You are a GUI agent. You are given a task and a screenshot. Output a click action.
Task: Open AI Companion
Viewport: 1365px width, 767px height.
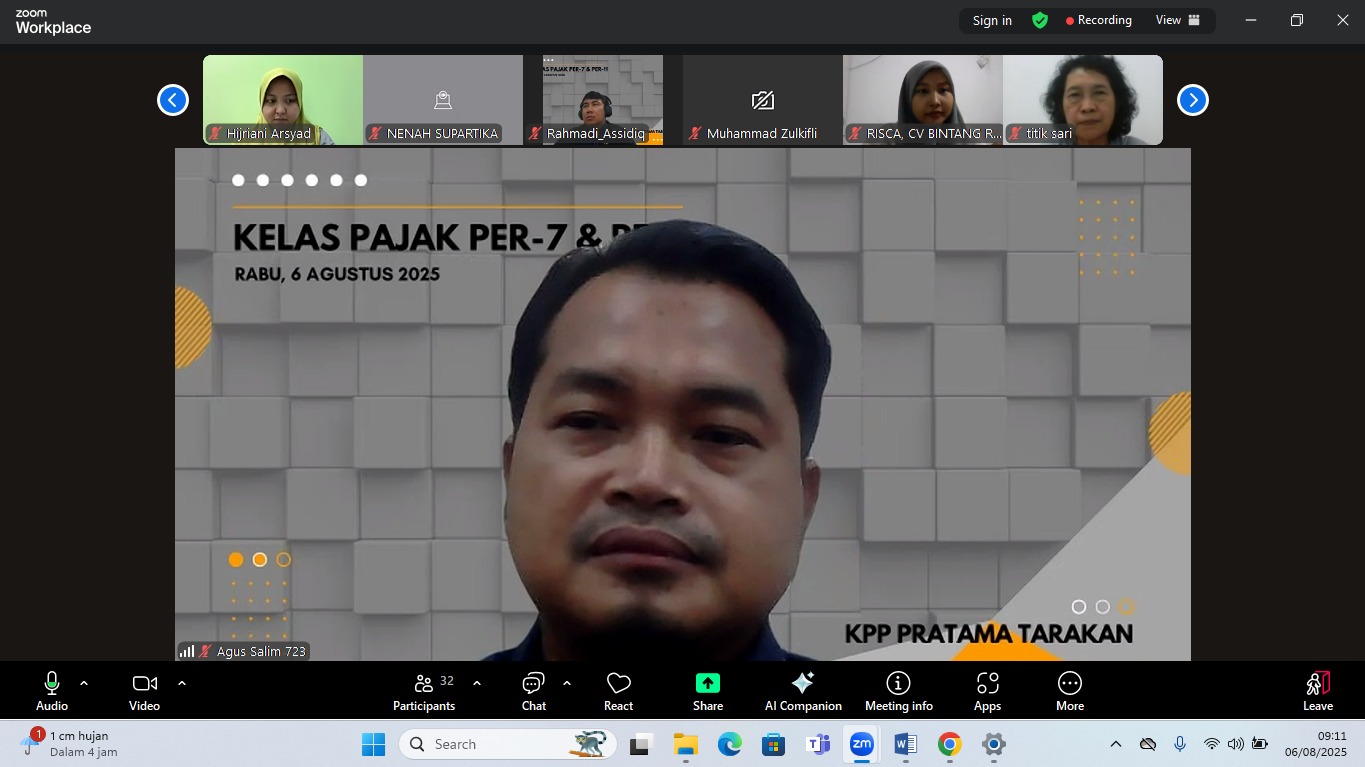[x=803, y=691]
